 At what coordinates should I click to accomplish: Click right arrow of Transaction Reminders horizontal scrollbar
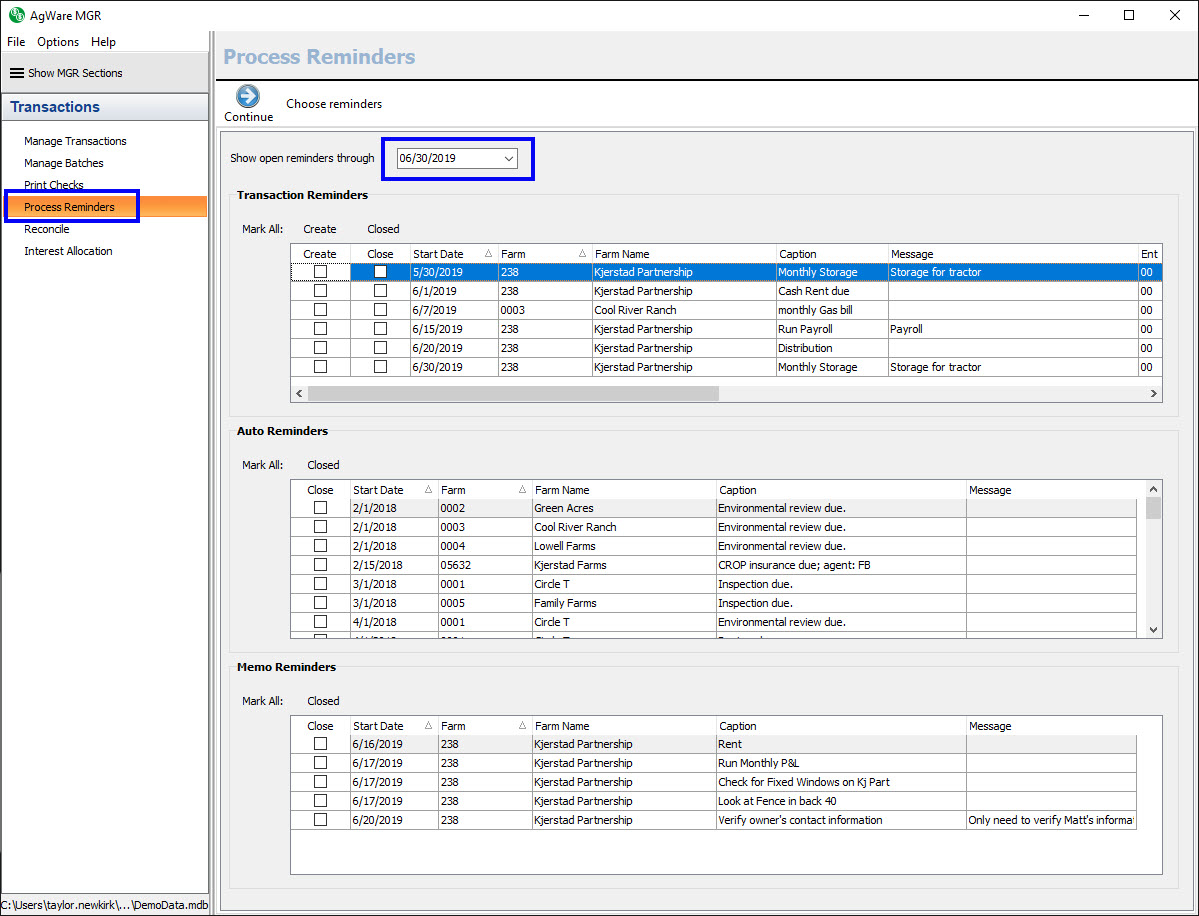pyautogui.click(x=1155, y=394)
